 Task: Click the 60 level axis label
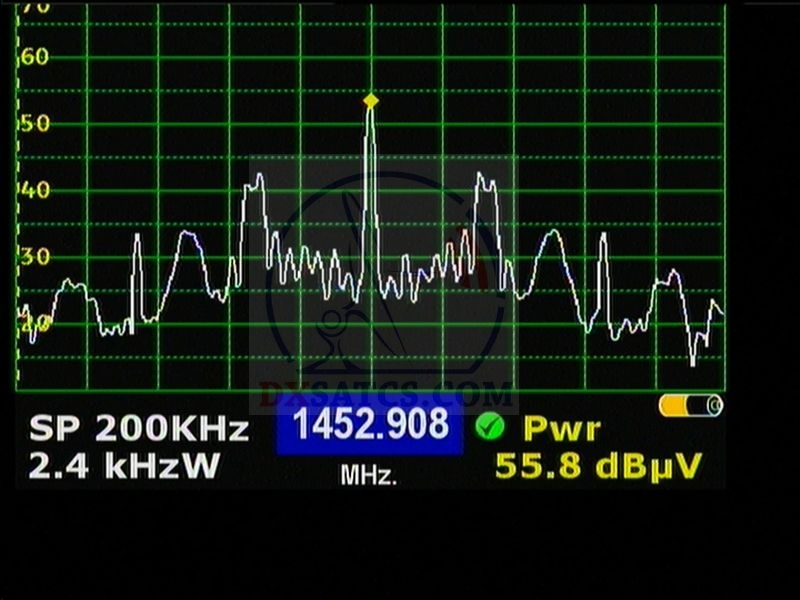[x=35, y=57]
